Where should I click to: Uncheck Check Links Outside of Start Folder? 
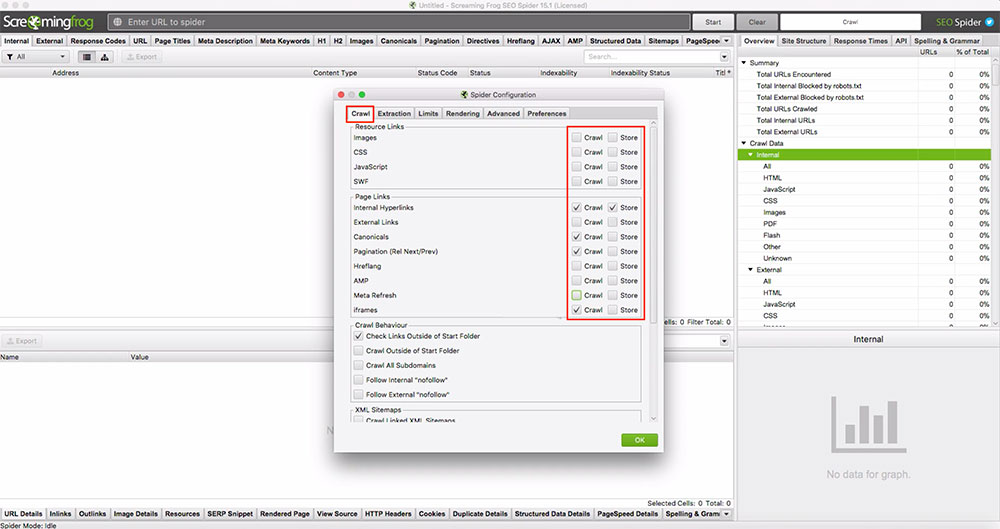(x=358, y=336)
